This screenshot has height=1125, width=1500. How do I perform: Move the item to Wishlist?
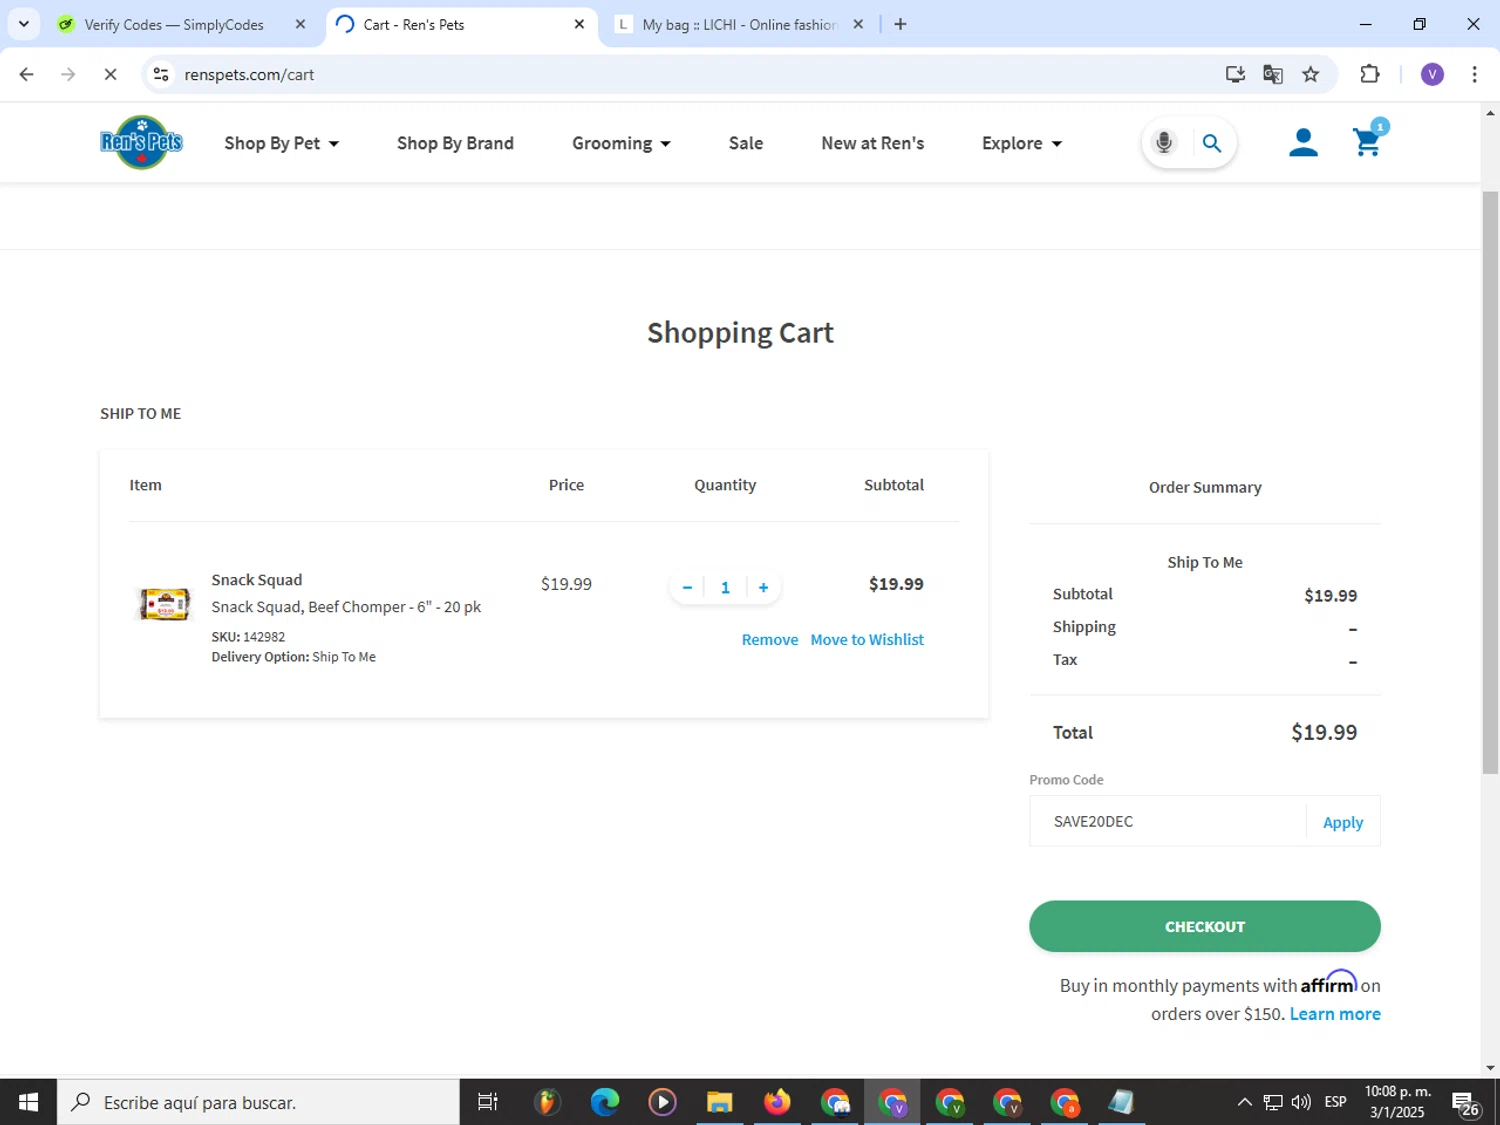click(867, 640)
